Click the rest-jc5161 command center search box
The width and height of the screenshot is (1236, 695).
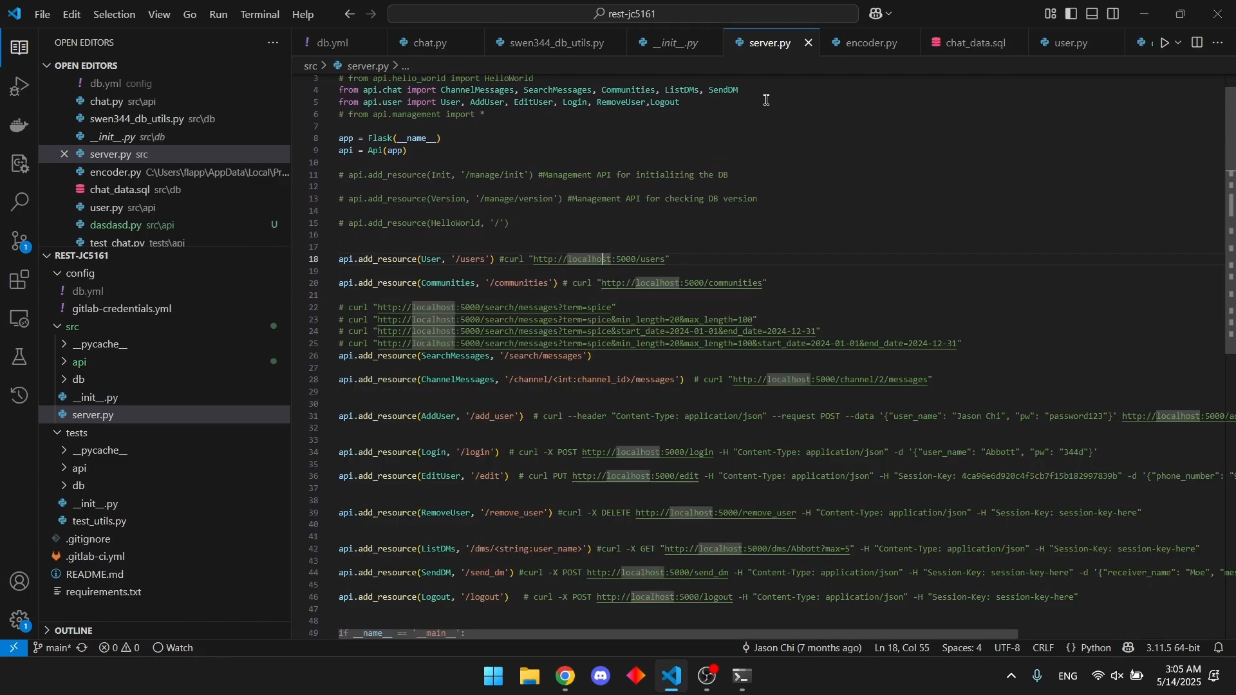pos(622,14)
